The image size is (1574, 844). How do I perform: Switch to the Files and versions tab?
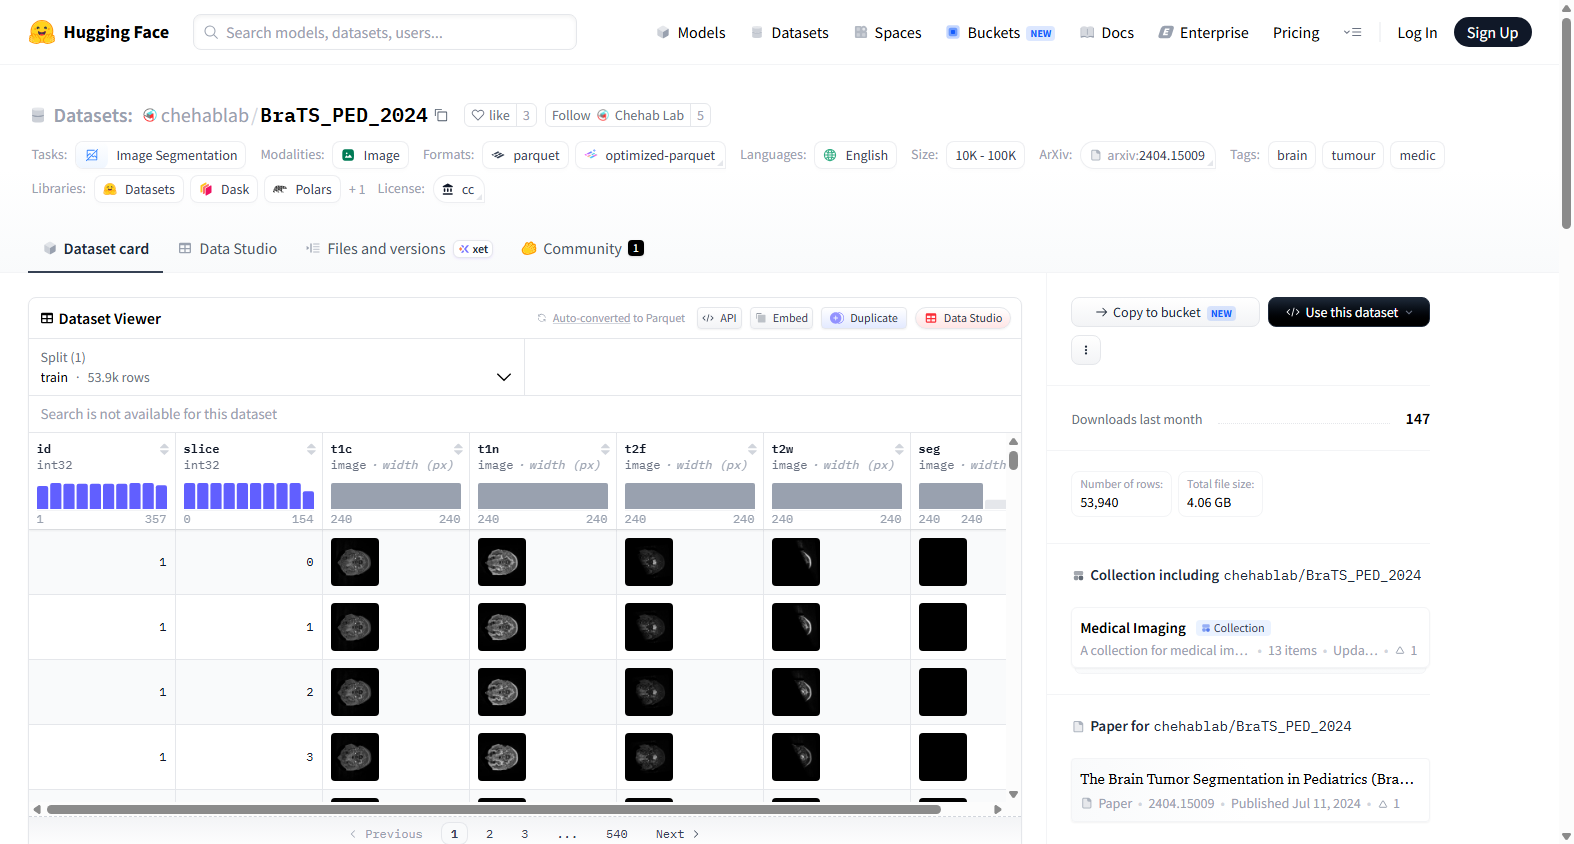(399, 249)
